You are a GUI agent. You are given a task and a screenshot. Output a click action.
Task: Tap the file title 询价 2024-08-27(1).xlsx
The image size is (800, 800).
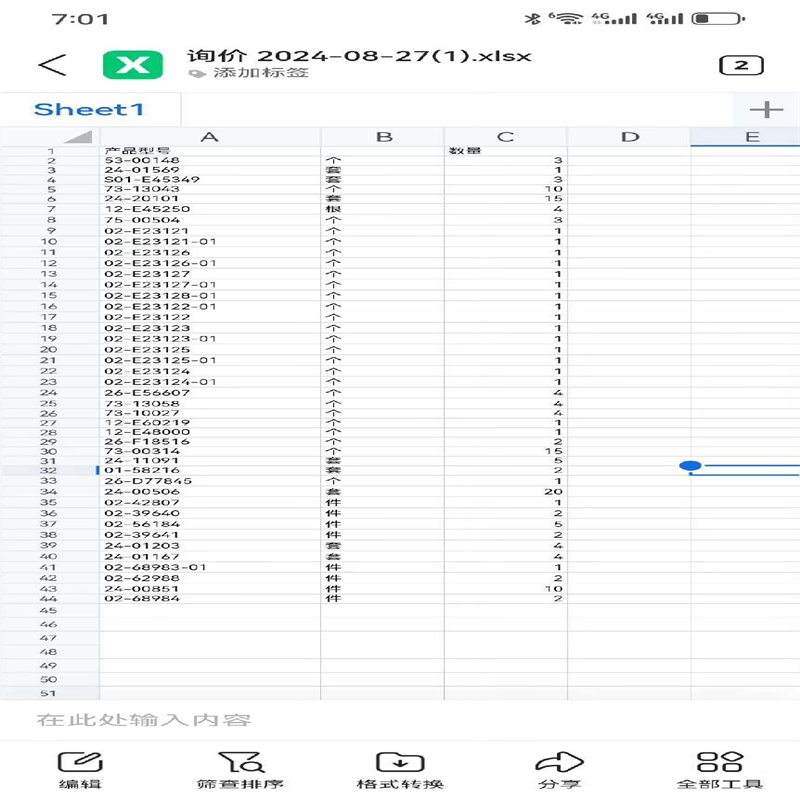point(359,56)
